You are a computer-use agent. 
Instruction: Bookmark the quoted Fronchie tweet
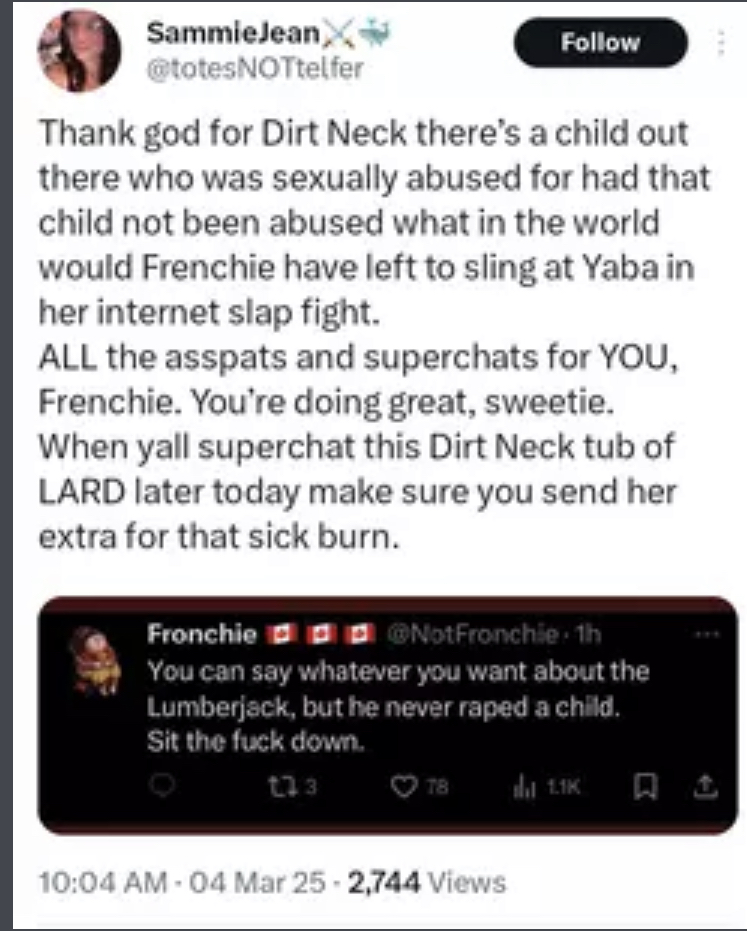(642, 787)
